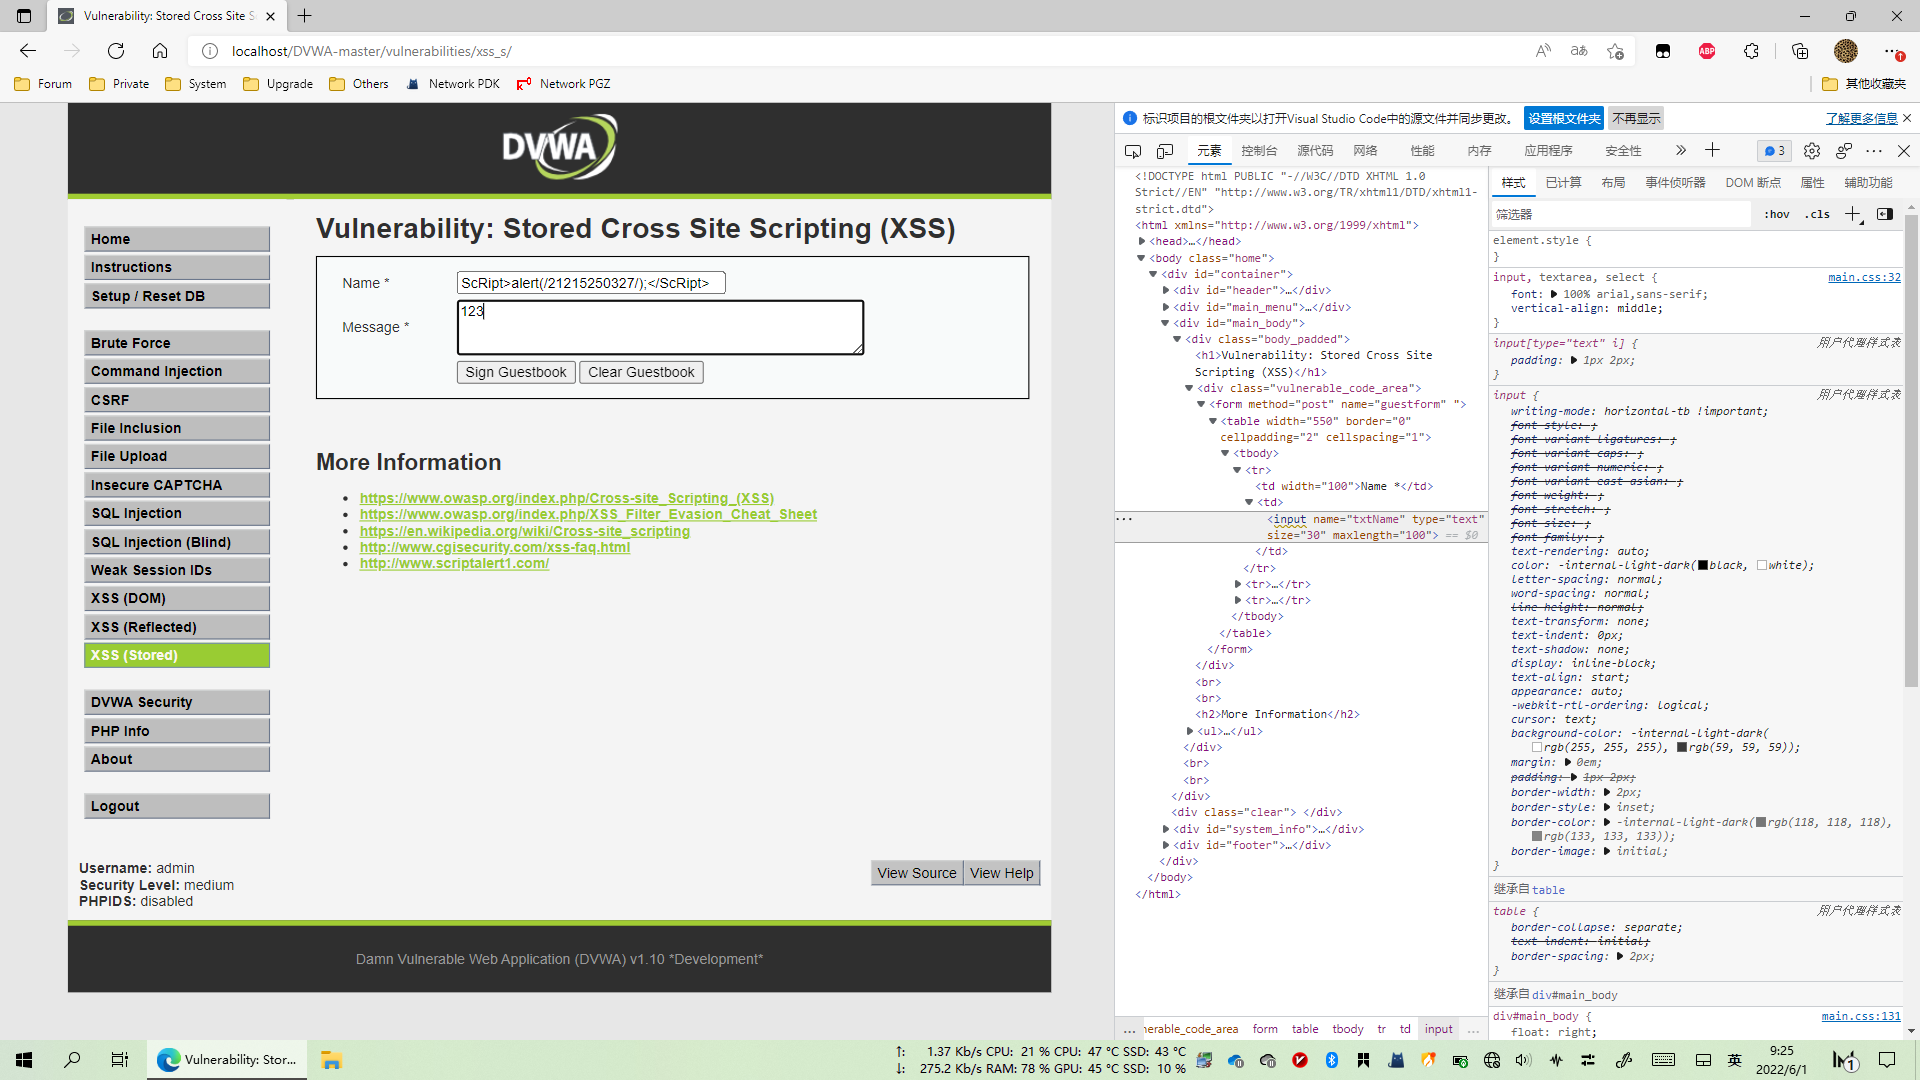Switch to the 网络 network tab
This screenshot has height=1080, width=1920.
[x=1365, y=151]
